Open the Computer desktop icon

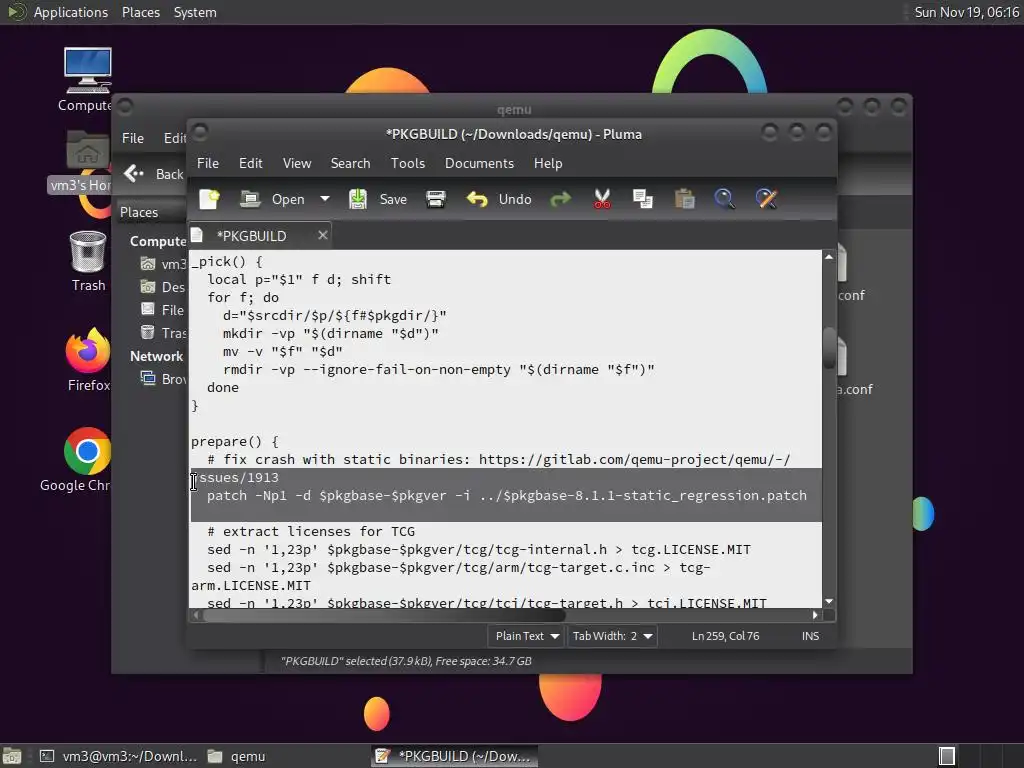pyautogui.click(x=87, y=80)
